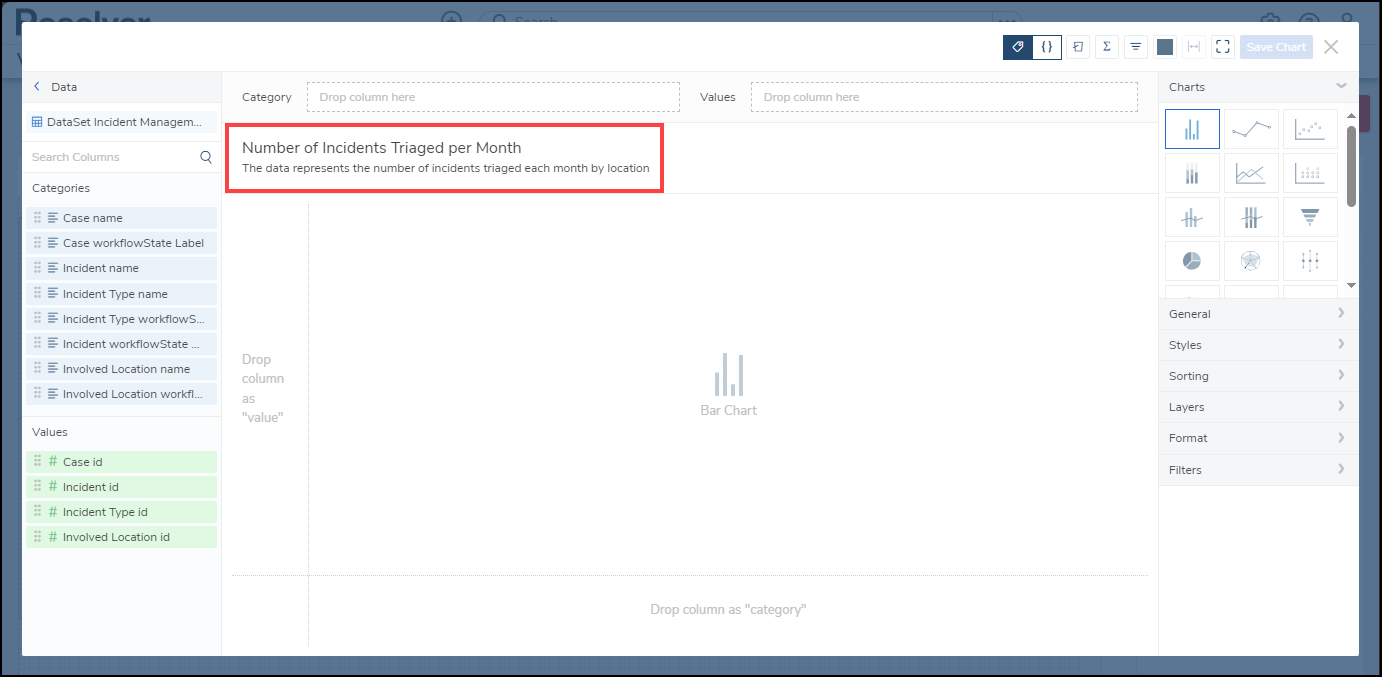1382x677 pixels.
Task: Click drag handle of Incident name
Action: (x=37, y=267)
